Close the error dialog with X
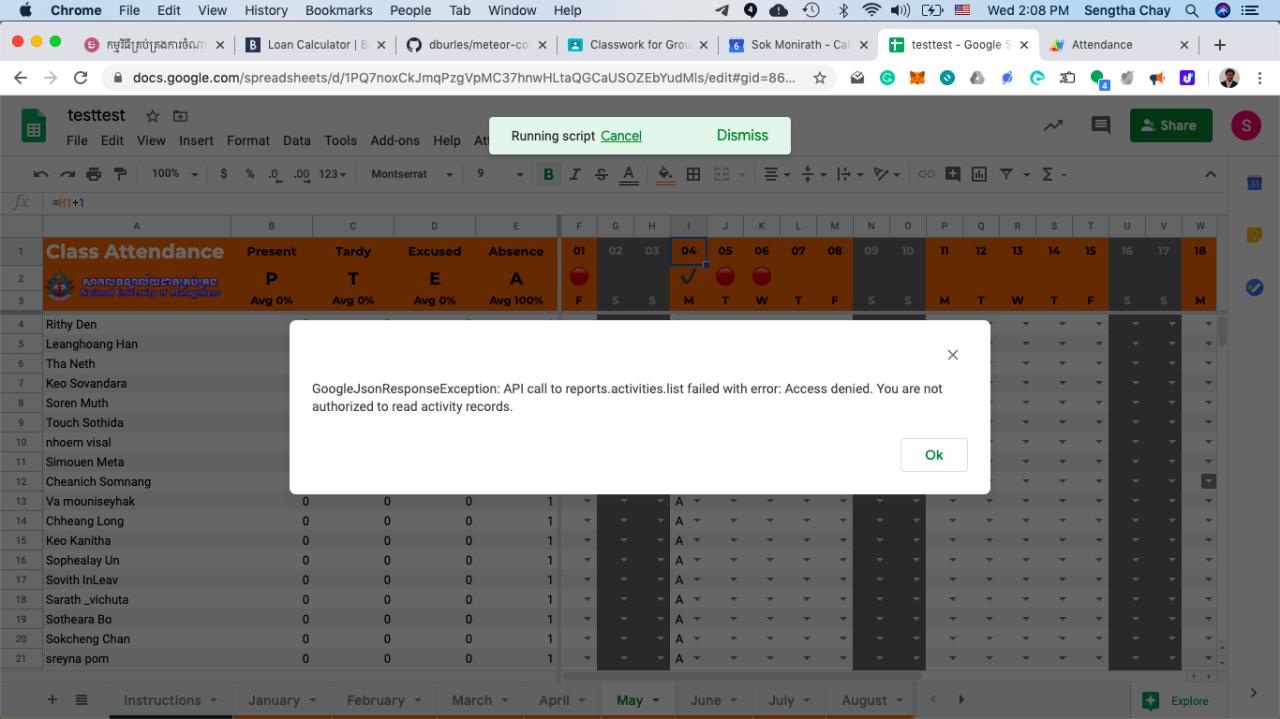 point(953,355)
